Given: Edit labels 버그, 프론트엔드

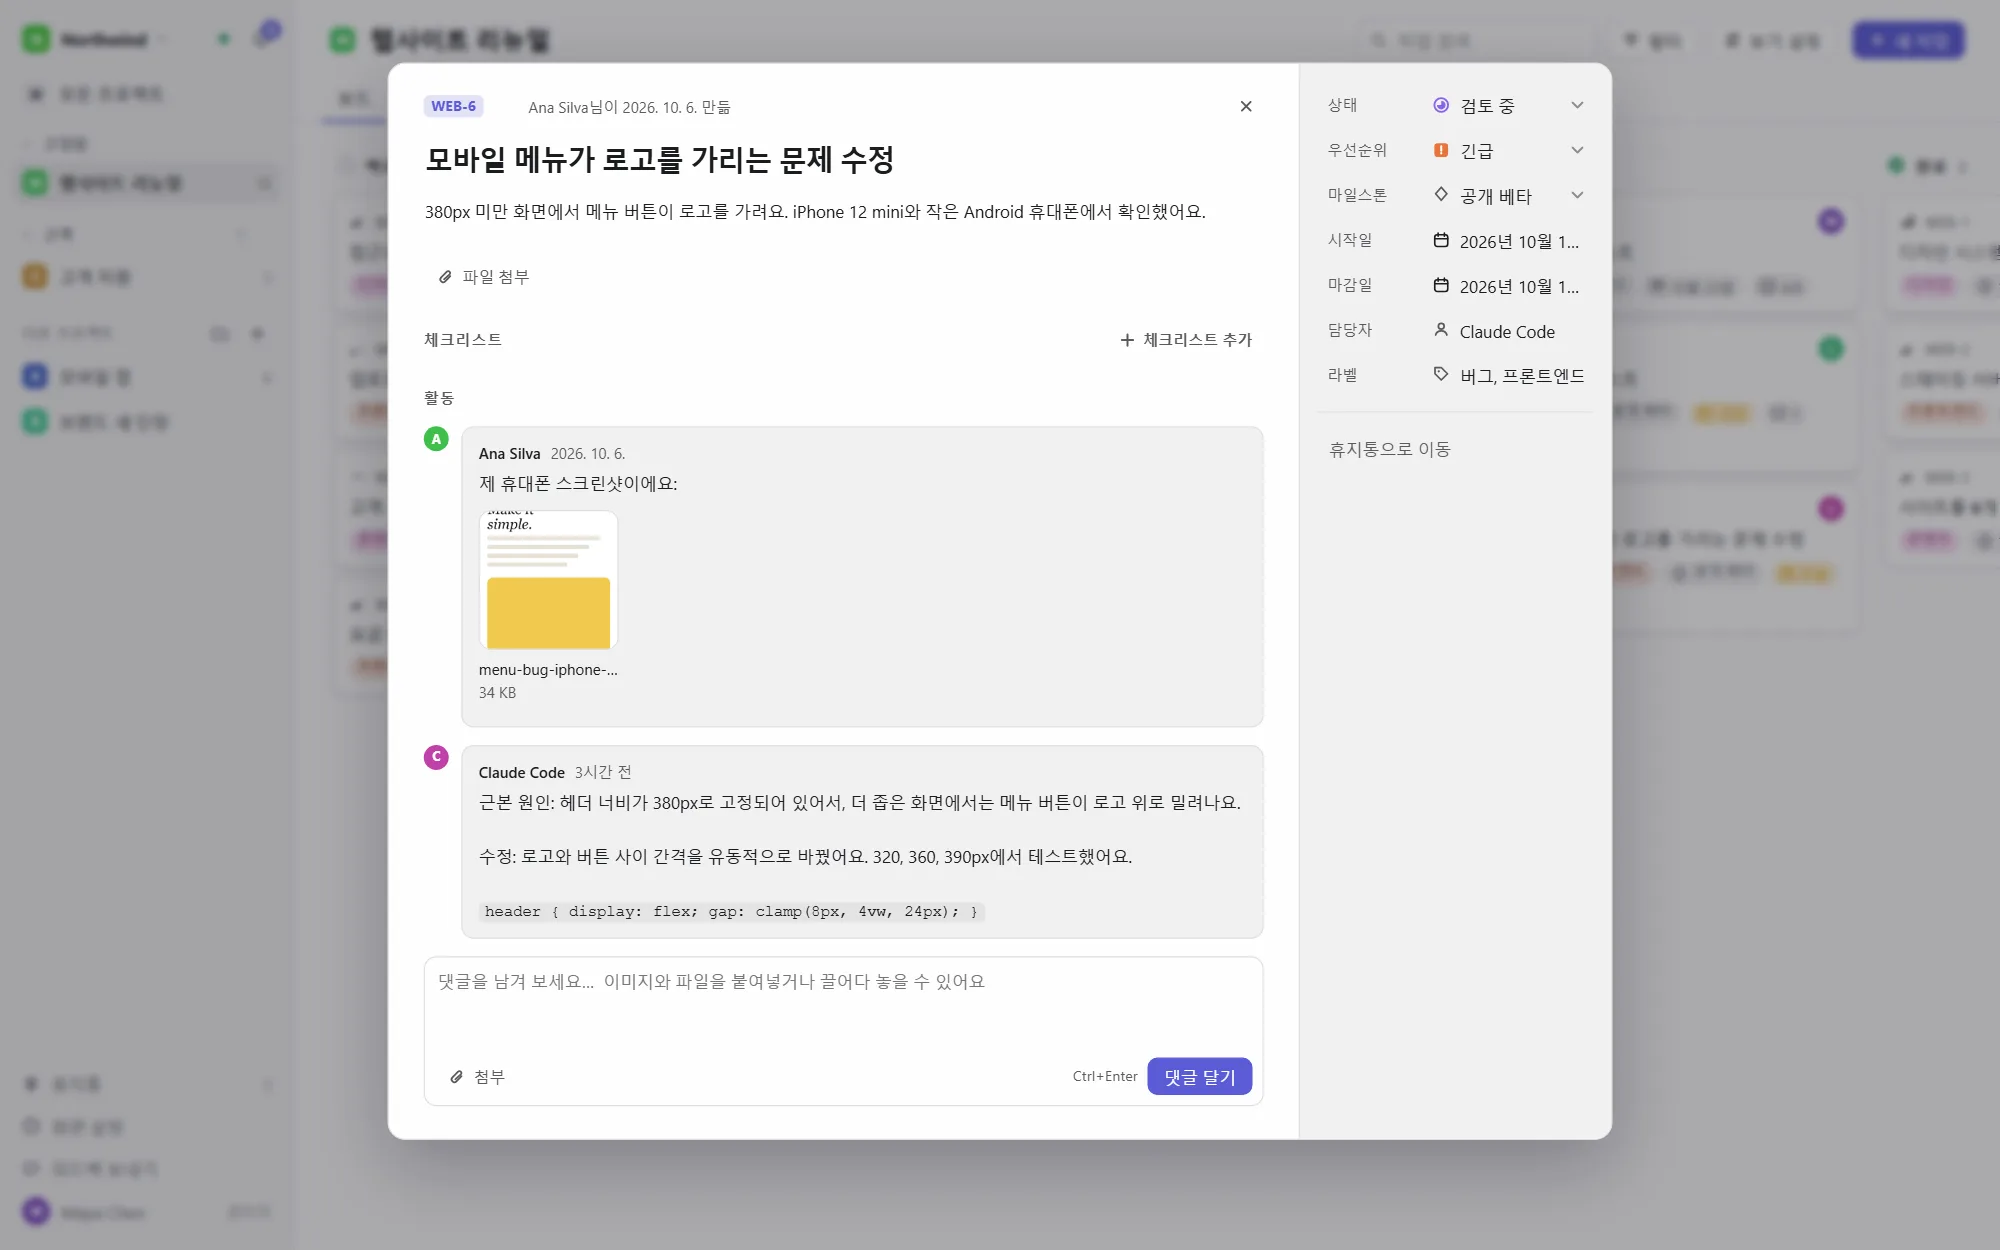Looking at the screenshot, I should 1509,376.
